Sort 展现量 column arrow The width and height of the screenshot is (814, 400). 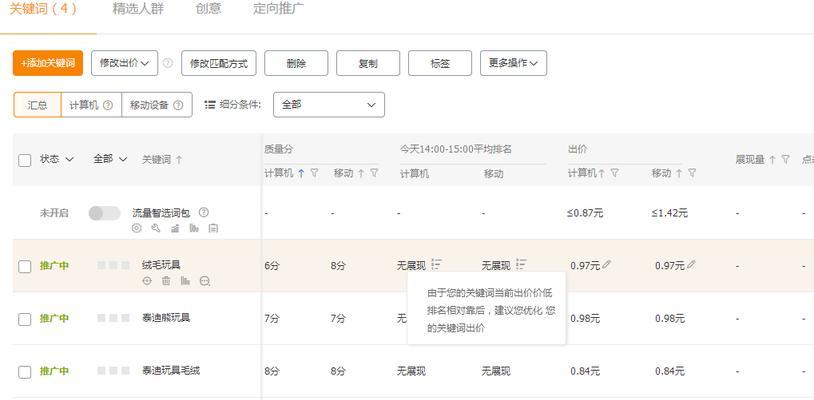(x=772, y=160)
